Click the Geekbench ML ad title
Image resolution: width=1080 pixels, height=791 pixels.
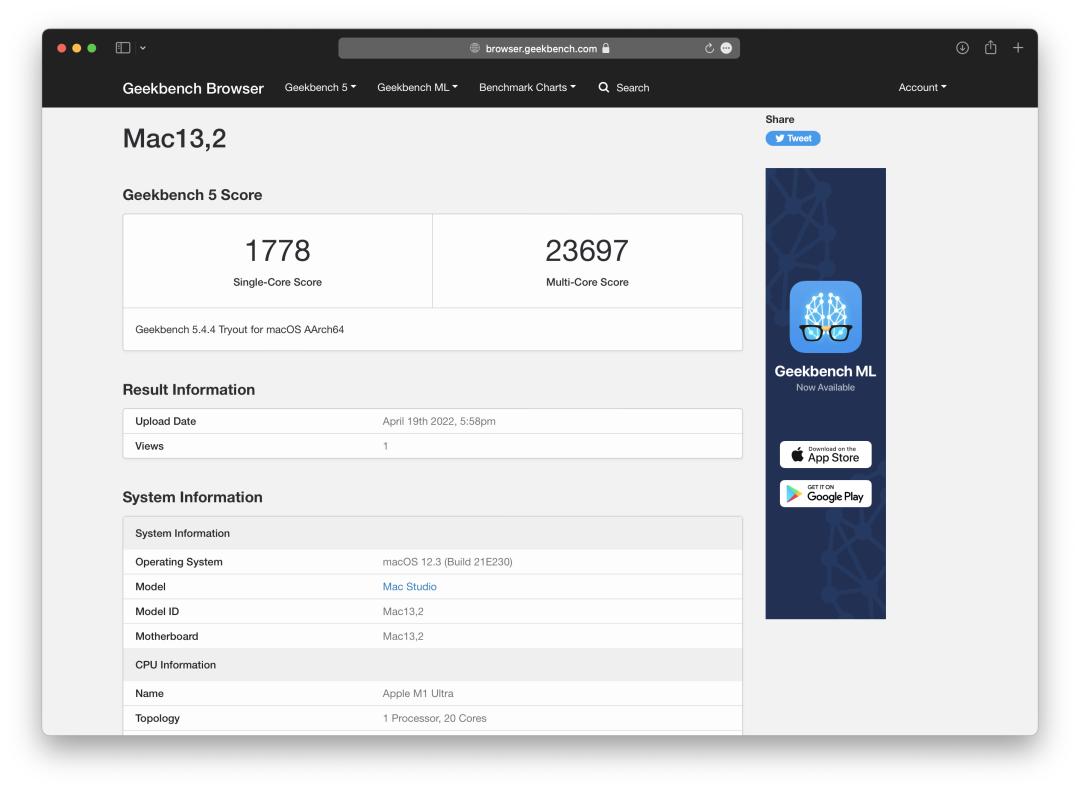coord(825,371)
